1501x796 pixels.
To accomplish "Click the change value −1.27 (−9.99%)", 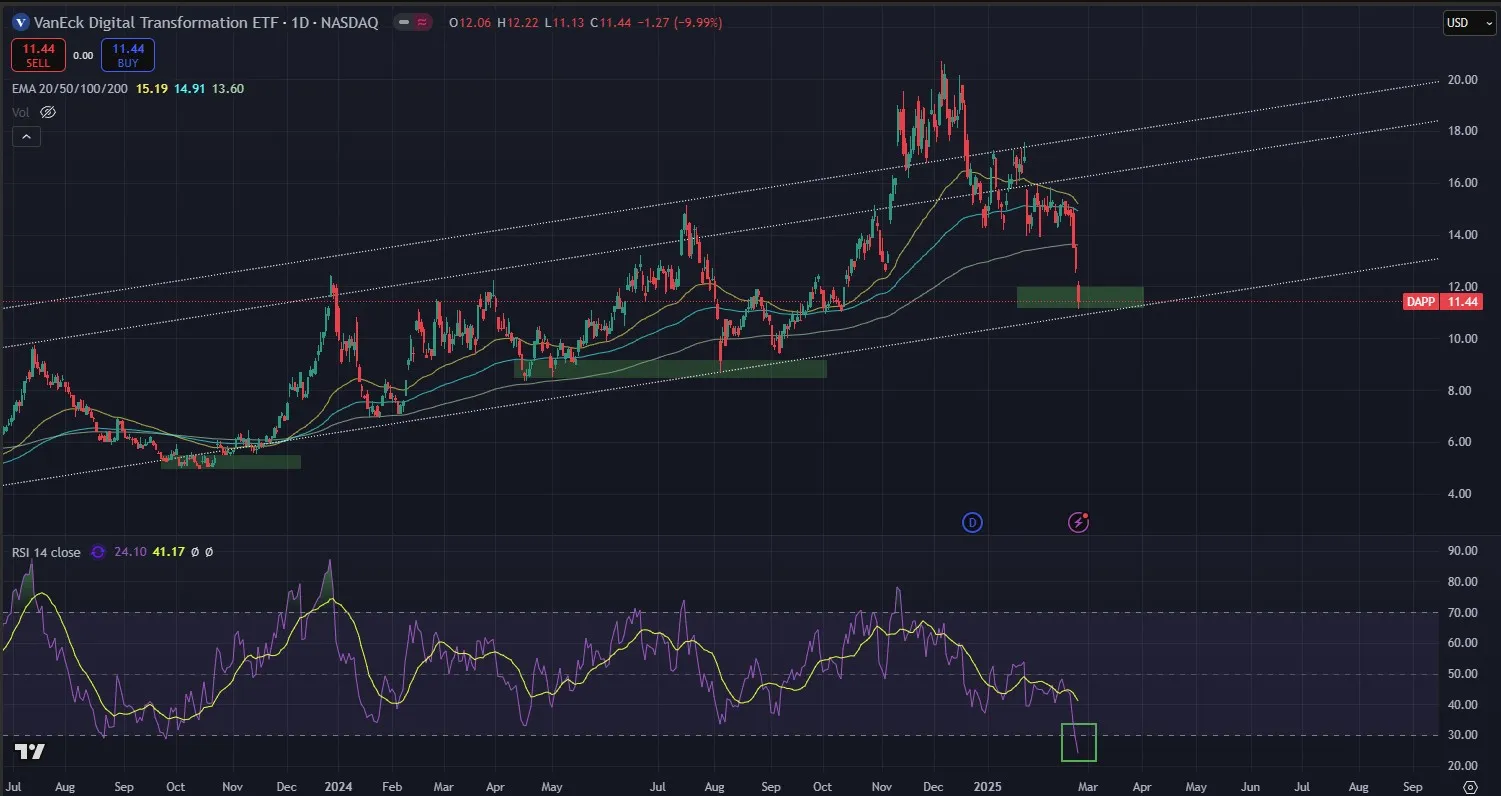I will point(680,22).
